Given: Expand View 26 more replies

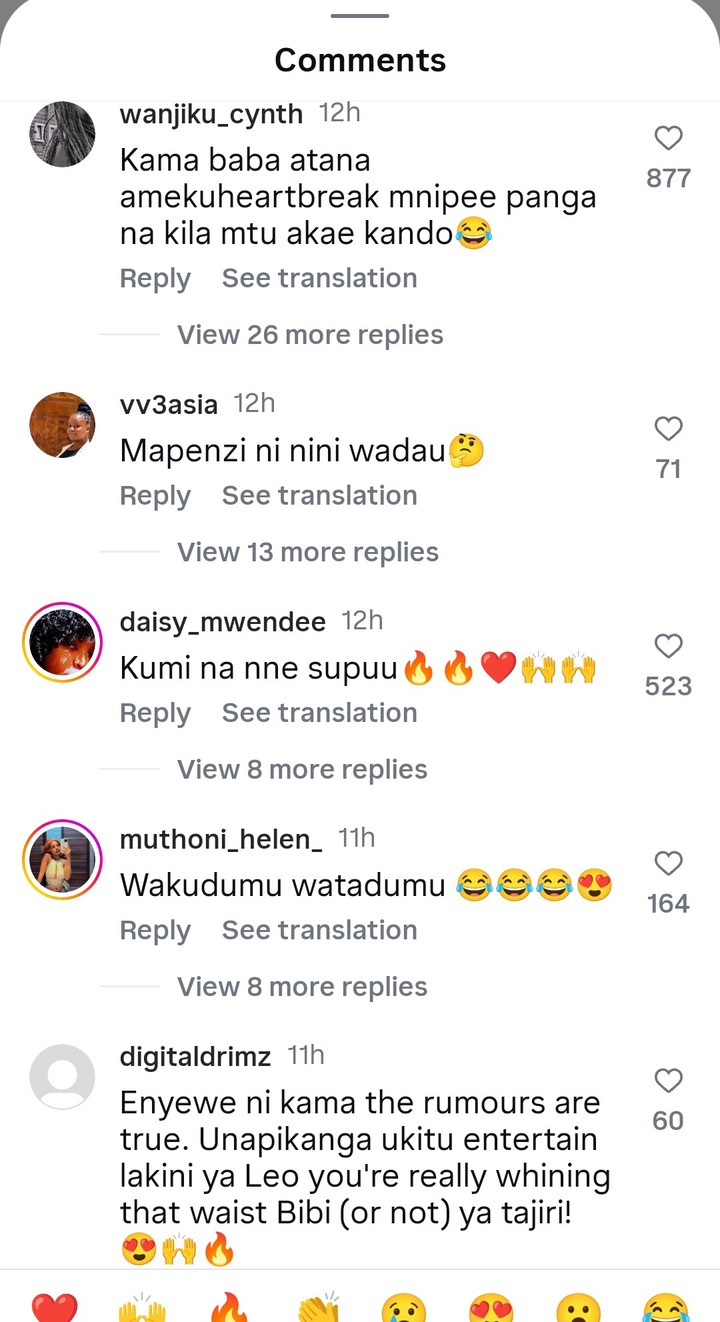Looking at the screenshot, I should click(x=310, y=335).
